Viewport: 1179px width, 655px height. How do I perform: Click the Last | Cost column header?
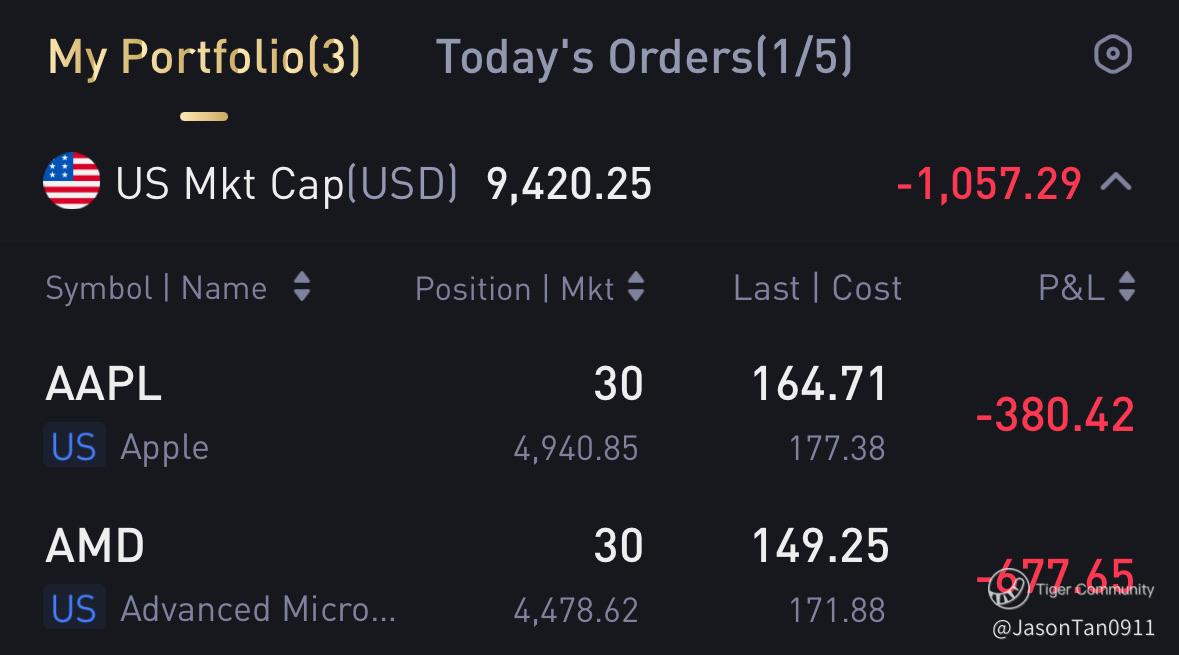[x=817, y=289]
